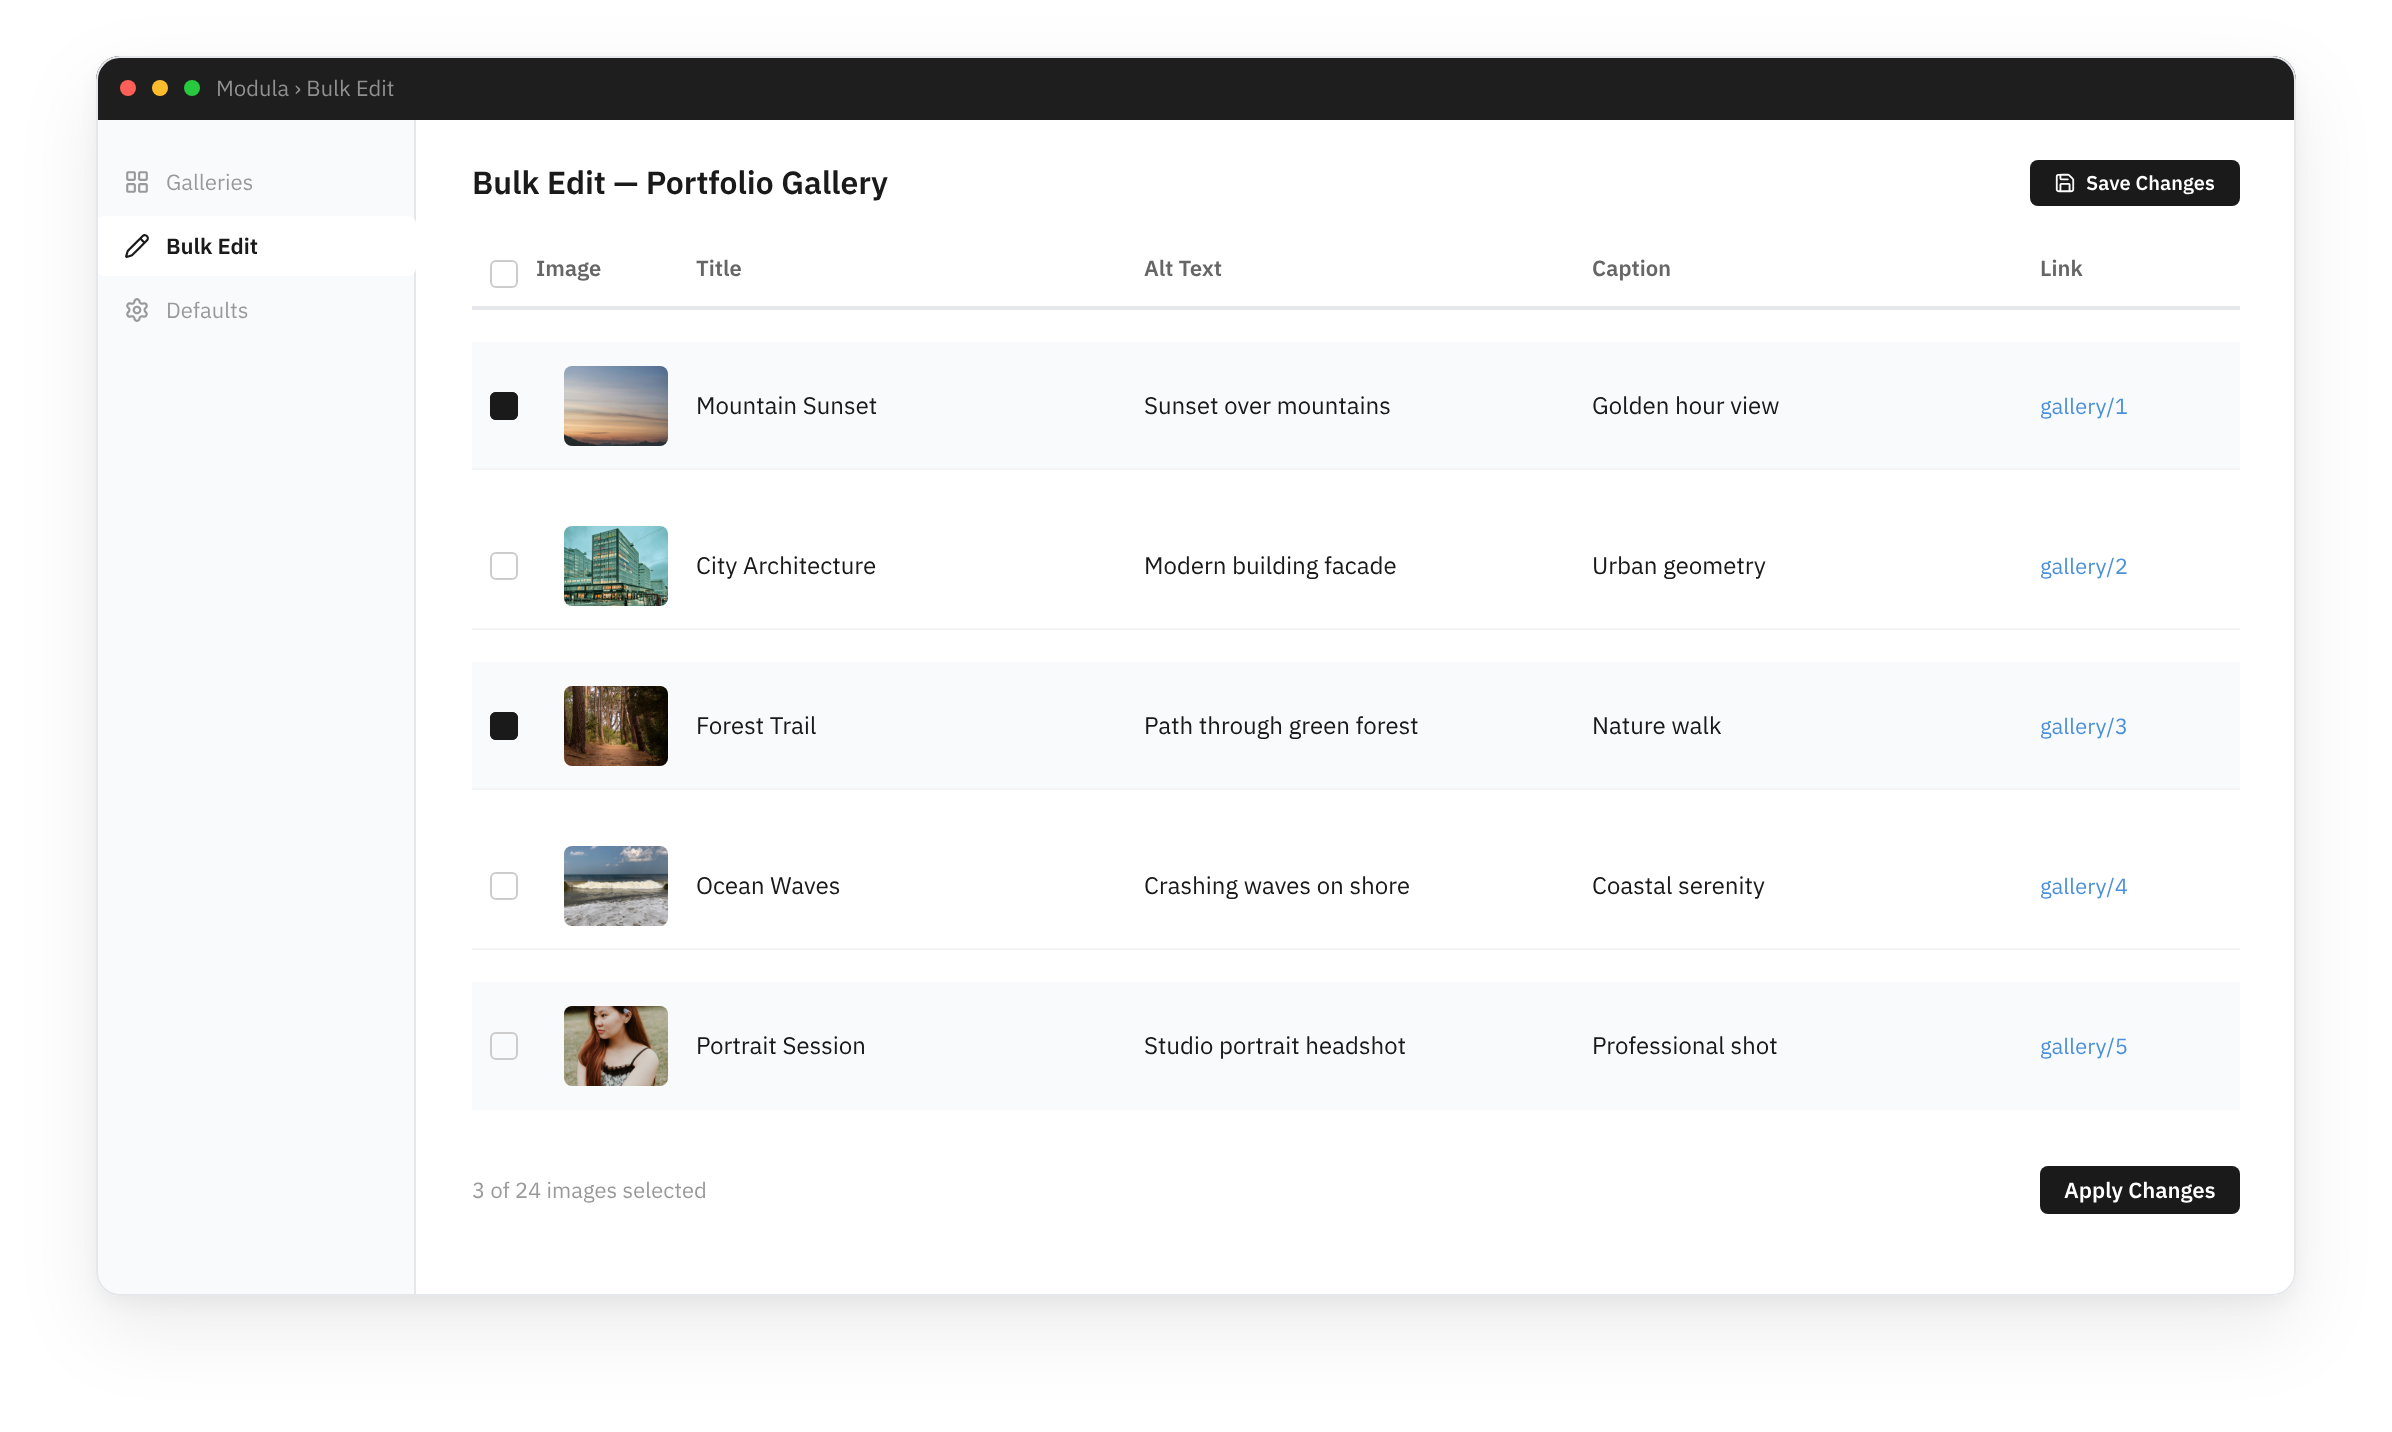Go to the Defaults sidebar section
Image resolution: width=2392 pixels, height=1432 pixels.
207,310
